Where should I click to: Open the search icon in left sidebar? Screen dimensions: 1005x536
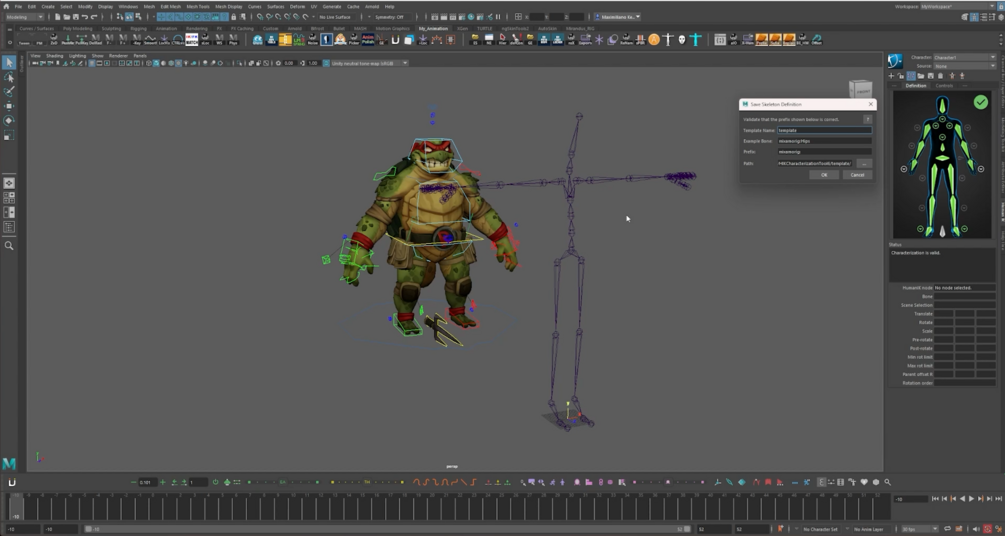[9, 246]
